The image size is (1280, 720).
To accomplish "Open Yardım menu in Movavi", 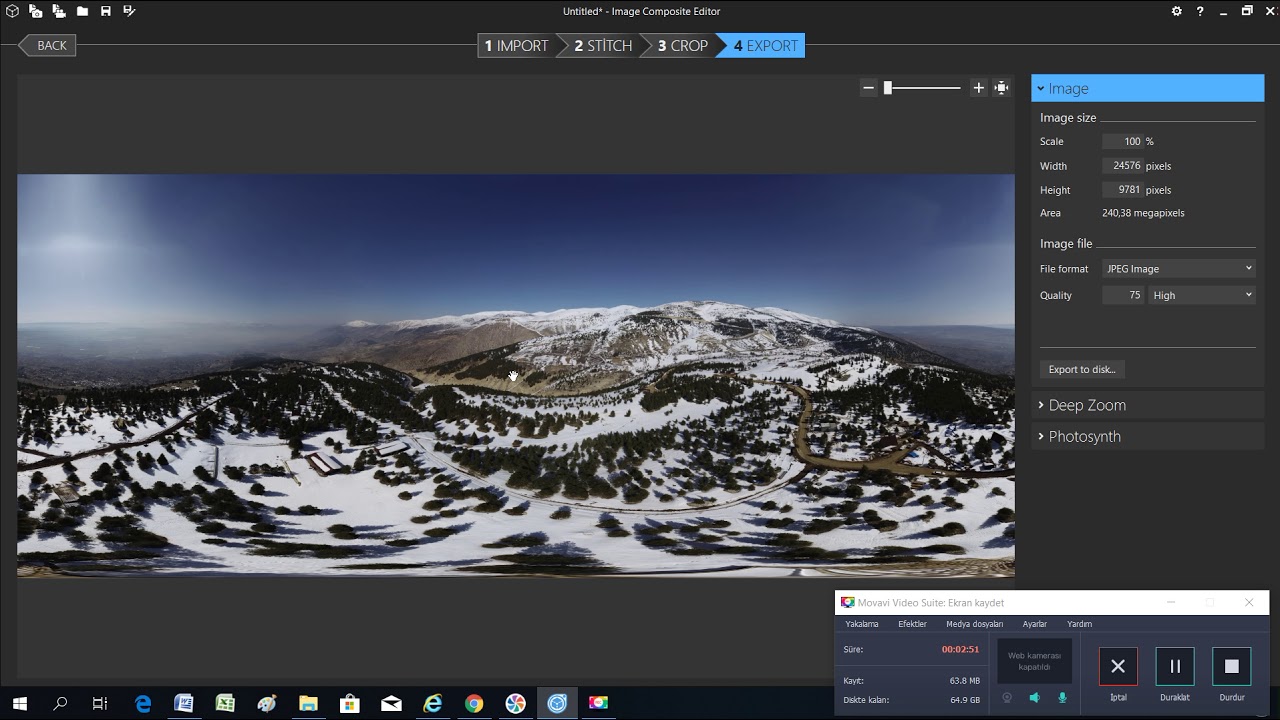I will (x=1080, y=624).
